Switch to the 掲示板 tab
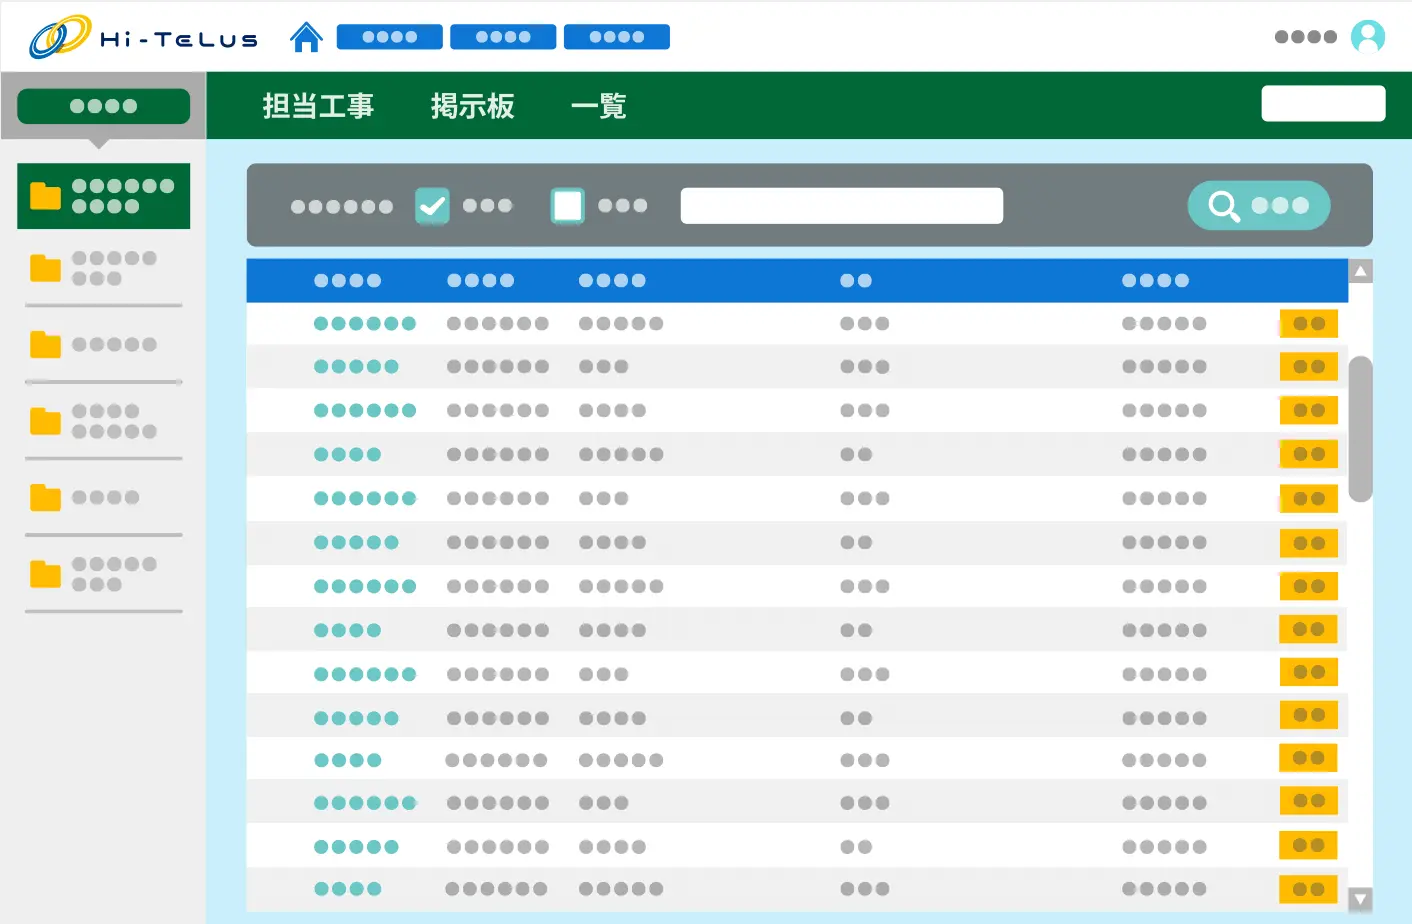The image size is (1412, 924). [473, 106]
